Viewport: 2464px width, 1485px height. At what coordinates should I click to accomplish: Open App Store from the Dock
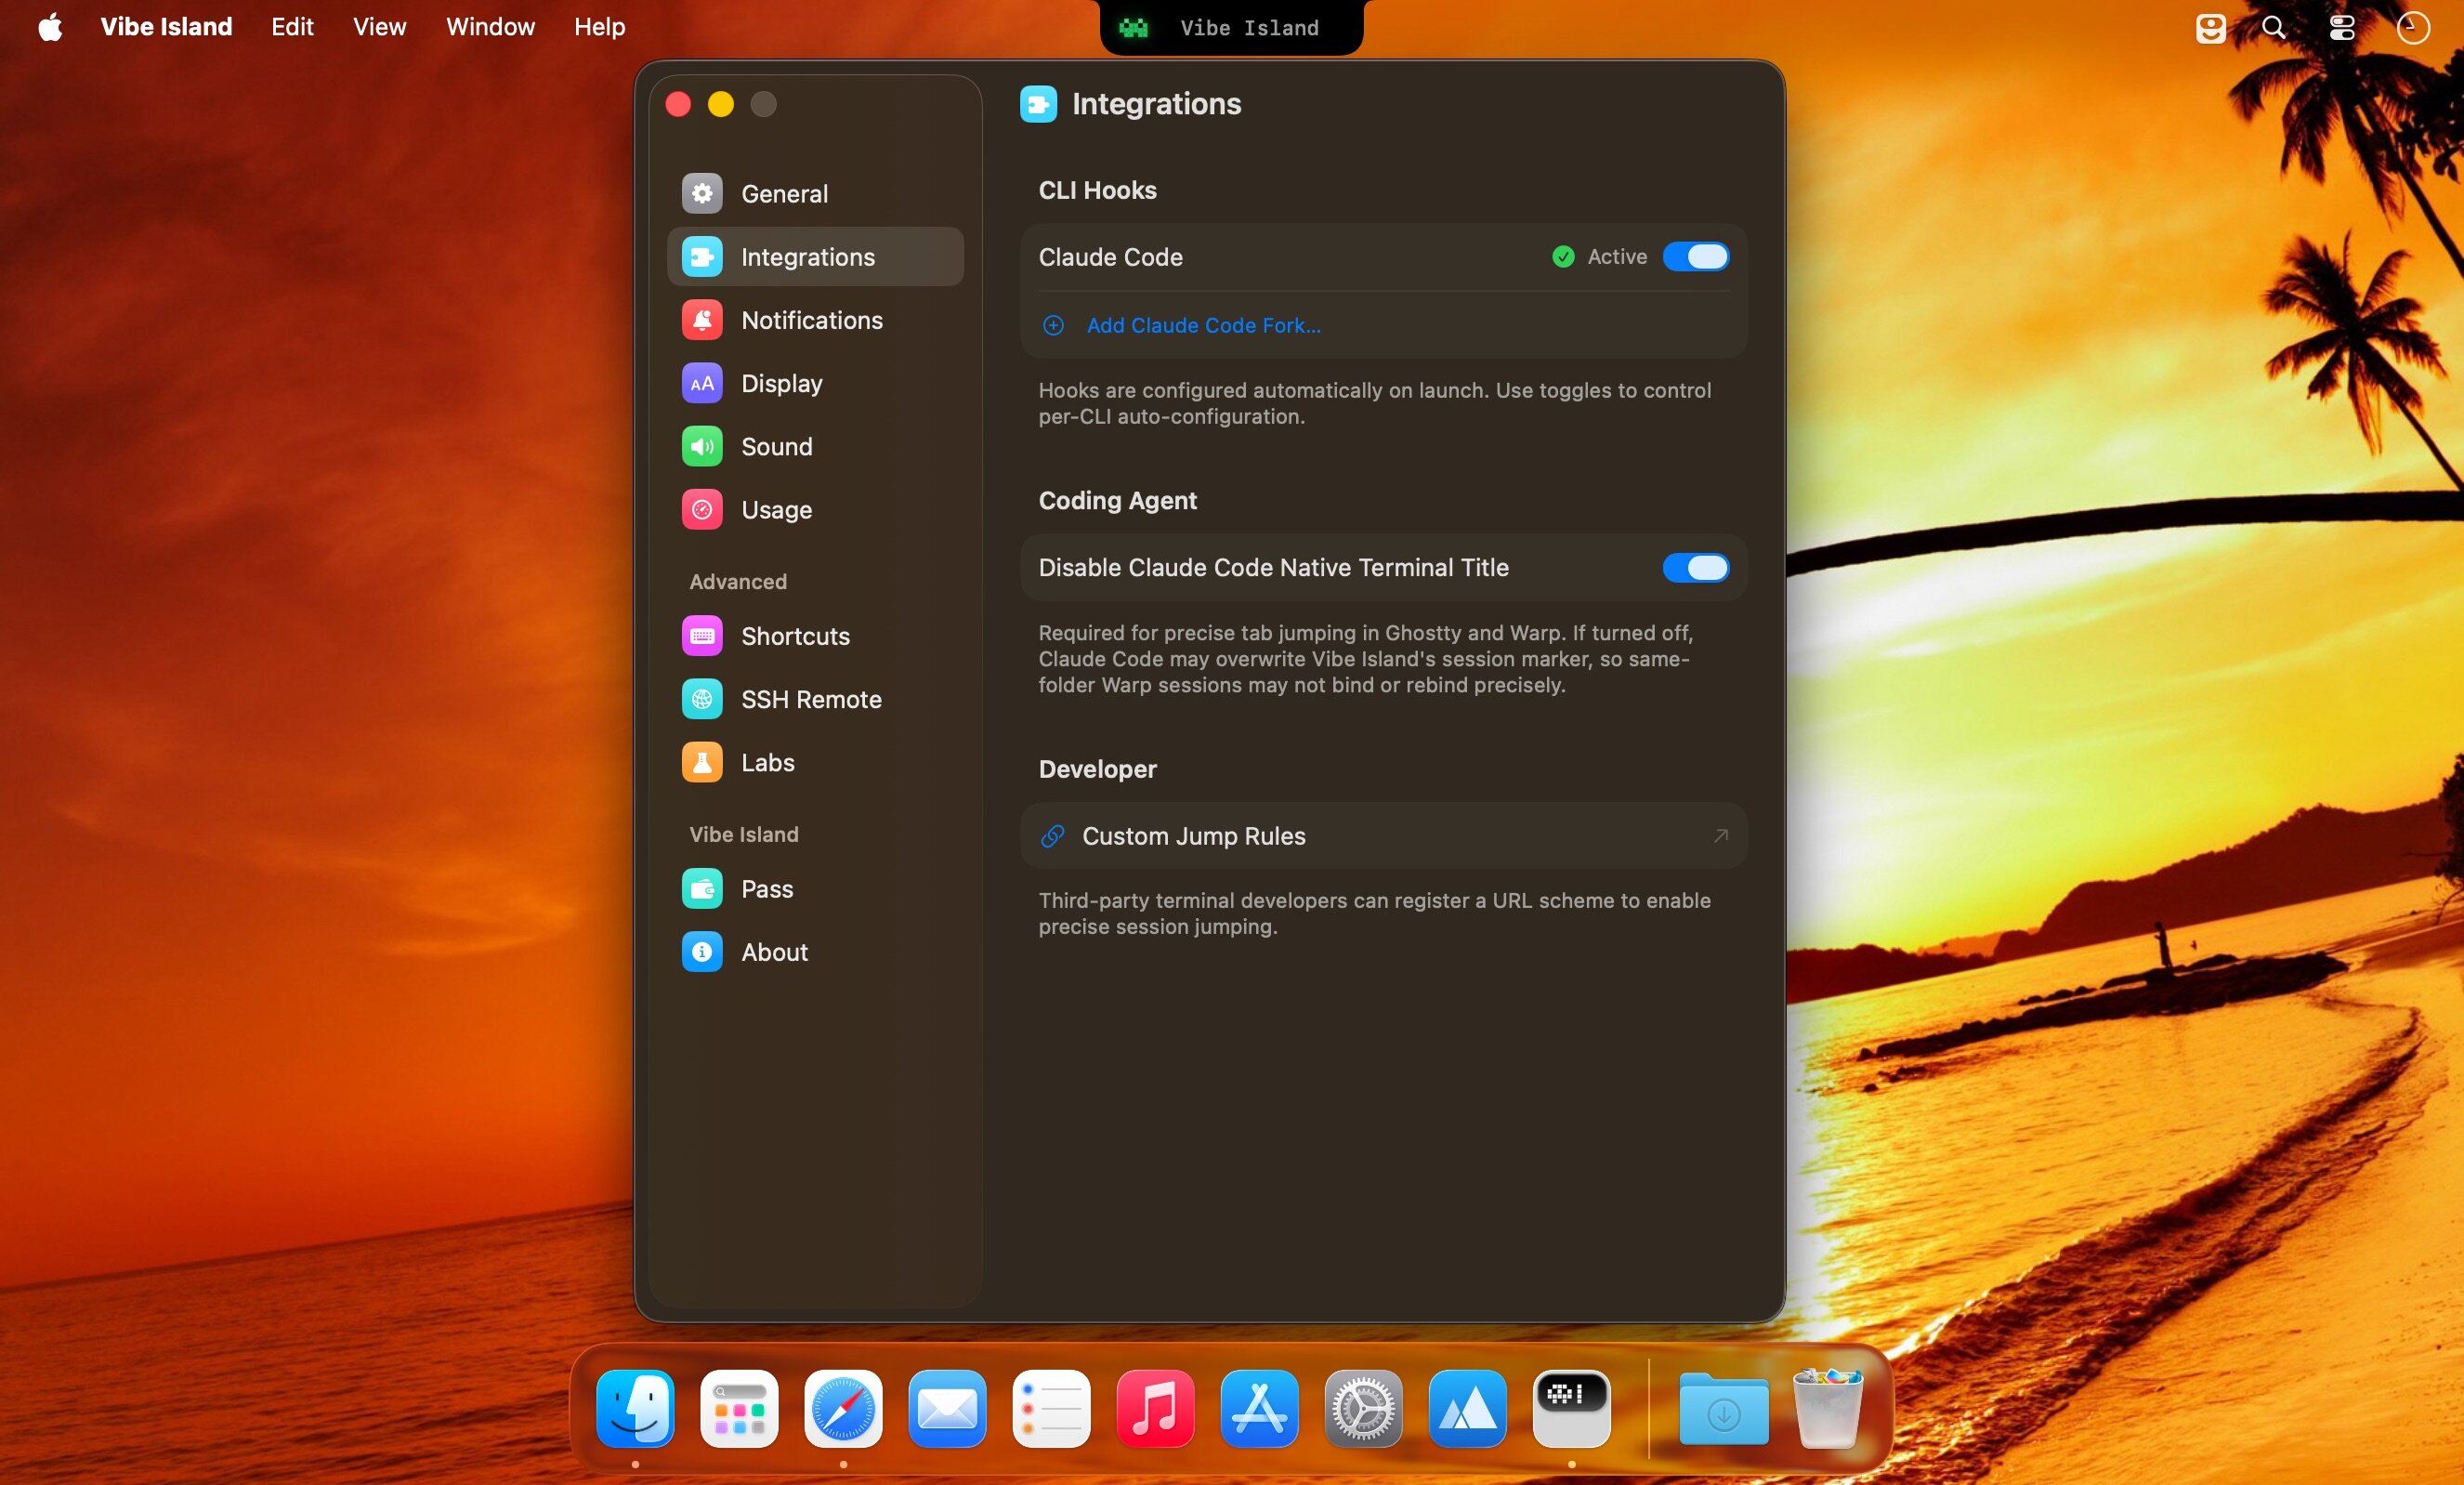[1259, 1408]
